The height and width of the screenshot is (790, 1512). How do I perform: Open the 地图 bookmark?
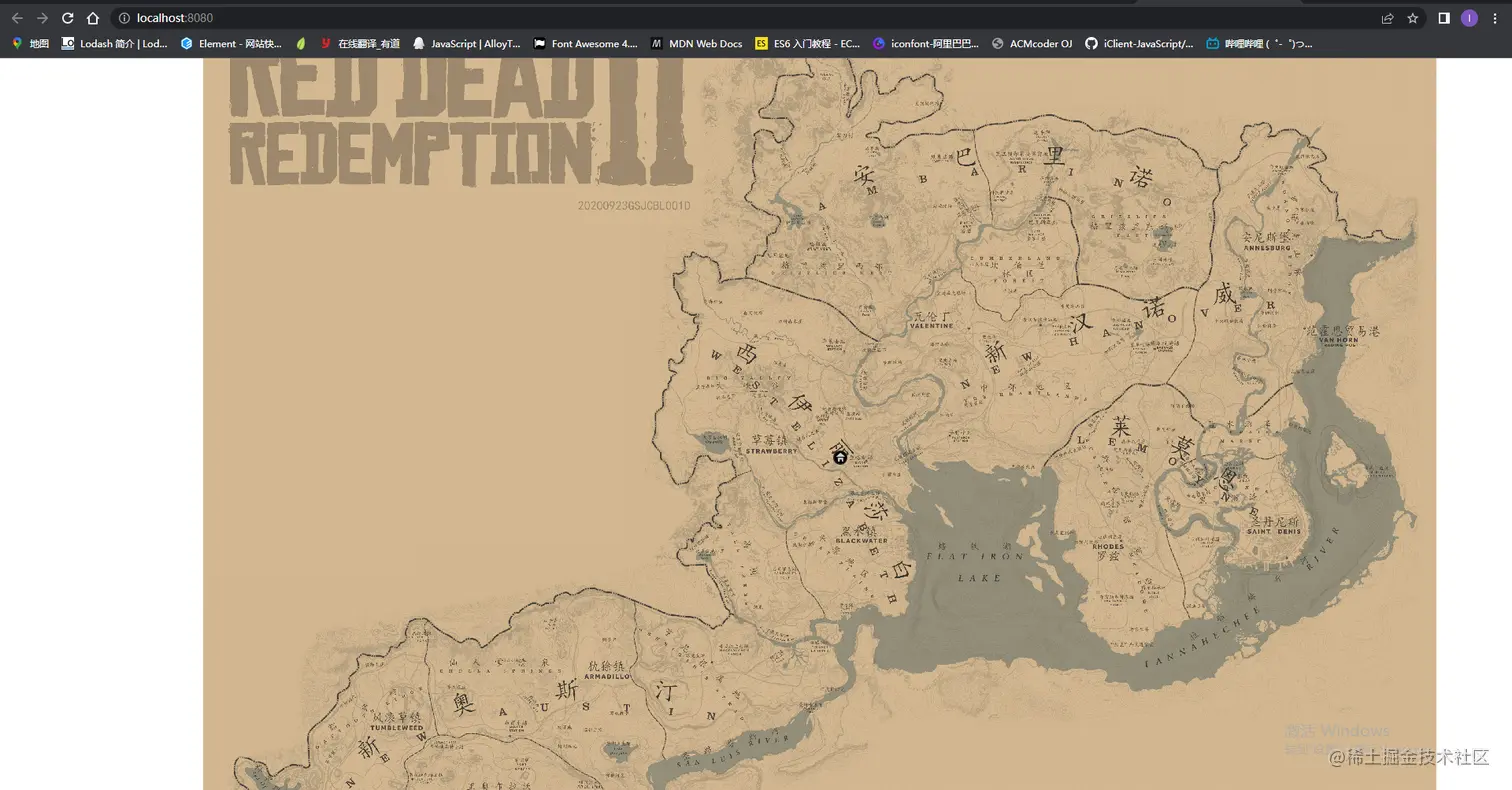coord(30,44)
